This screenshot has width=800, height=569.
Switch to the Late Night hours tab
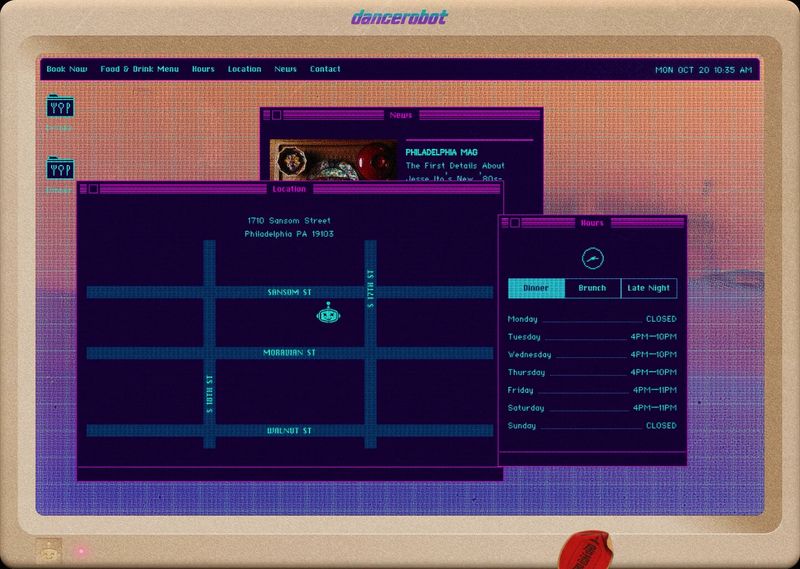coord(649,288)
